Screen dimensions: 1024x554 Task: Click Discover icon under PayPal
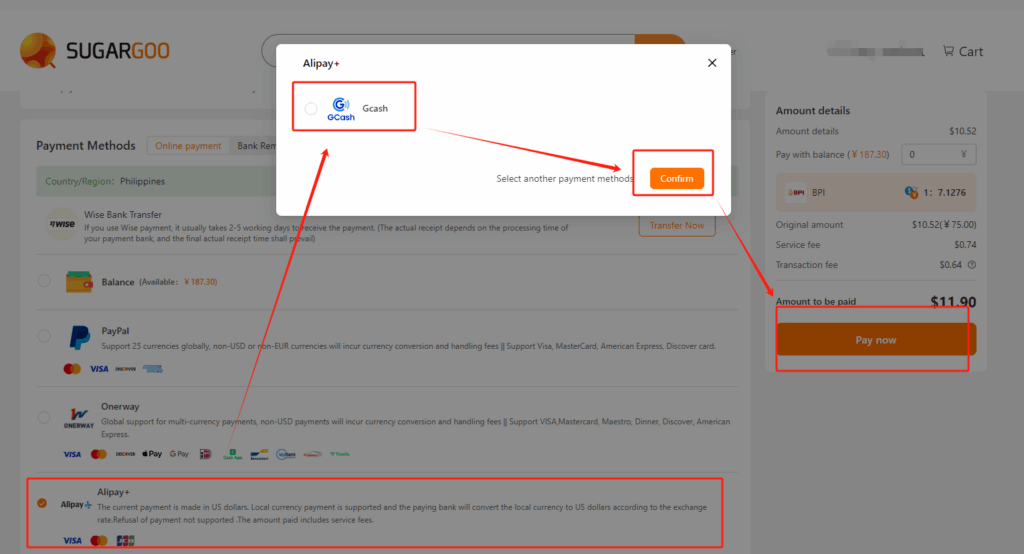pyautogui.click(x=125, y=369)
